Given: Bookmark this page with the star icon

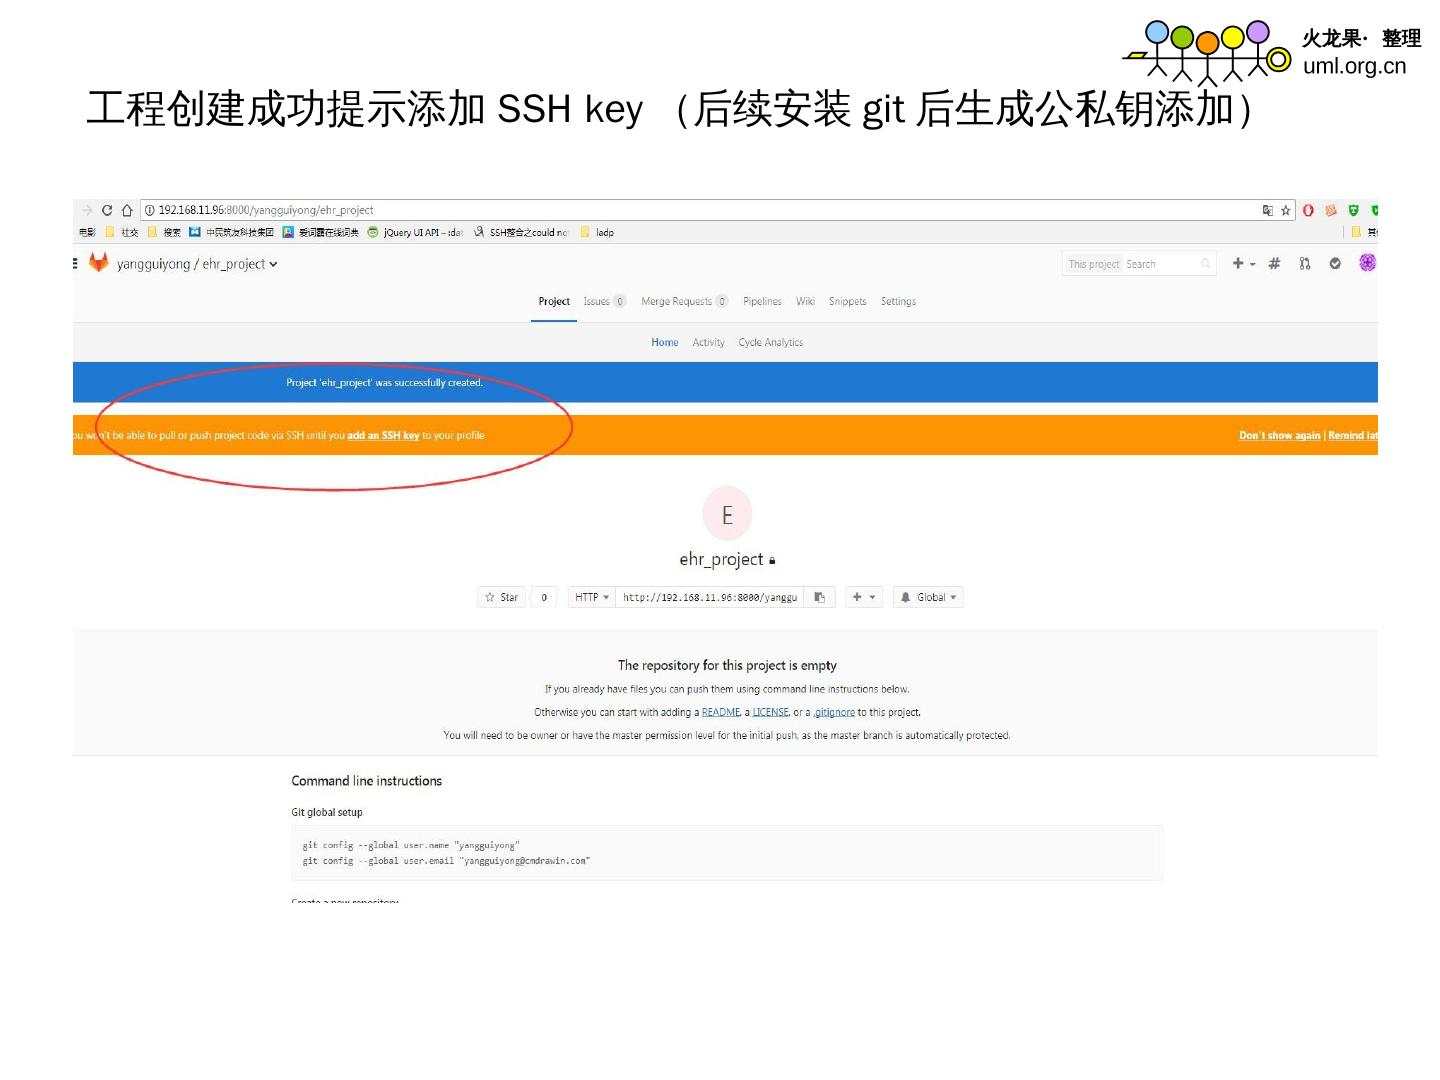Looking at the screenshot, I should [1286, 210].
